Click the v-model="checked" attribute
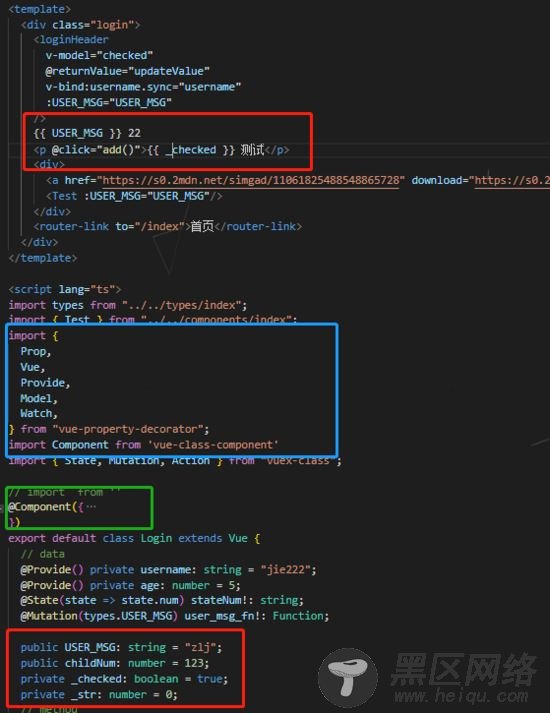550x713 pixels. (x=99, y=55)
